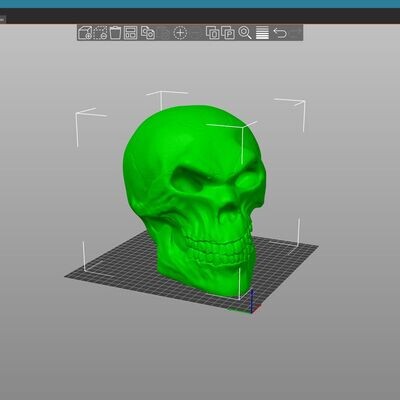The image size is (400, 400).
Task: Split to parts using the 'P' icon
Action: [x=228, y=33]
